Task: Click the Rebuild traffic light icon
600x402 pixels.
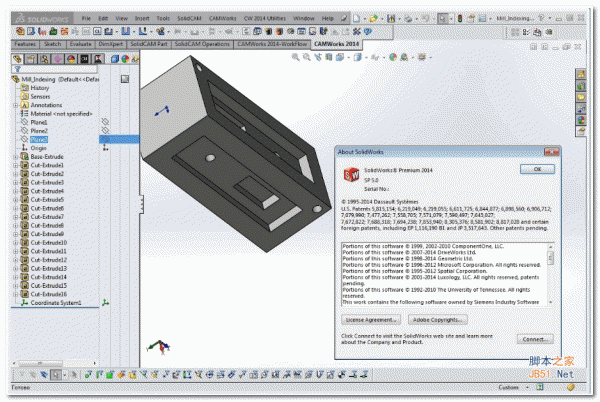Action: click(x=460, y=18)
